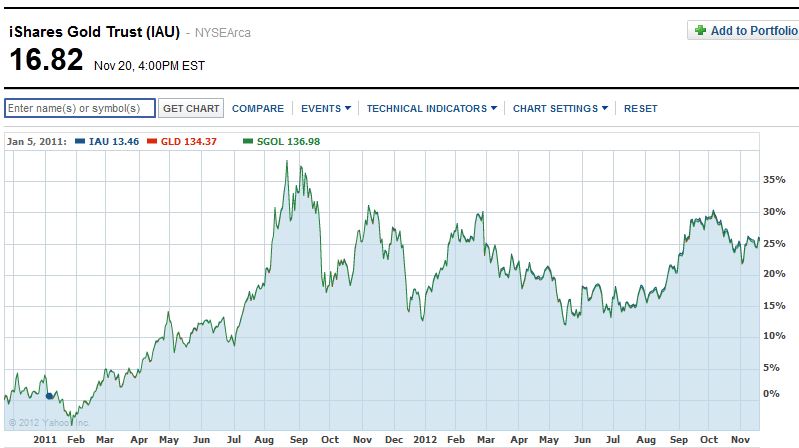Image resolution: width=799 pixels, height=448 pixels.
Task: Click the GET CHART button
Action: [191, 109]
